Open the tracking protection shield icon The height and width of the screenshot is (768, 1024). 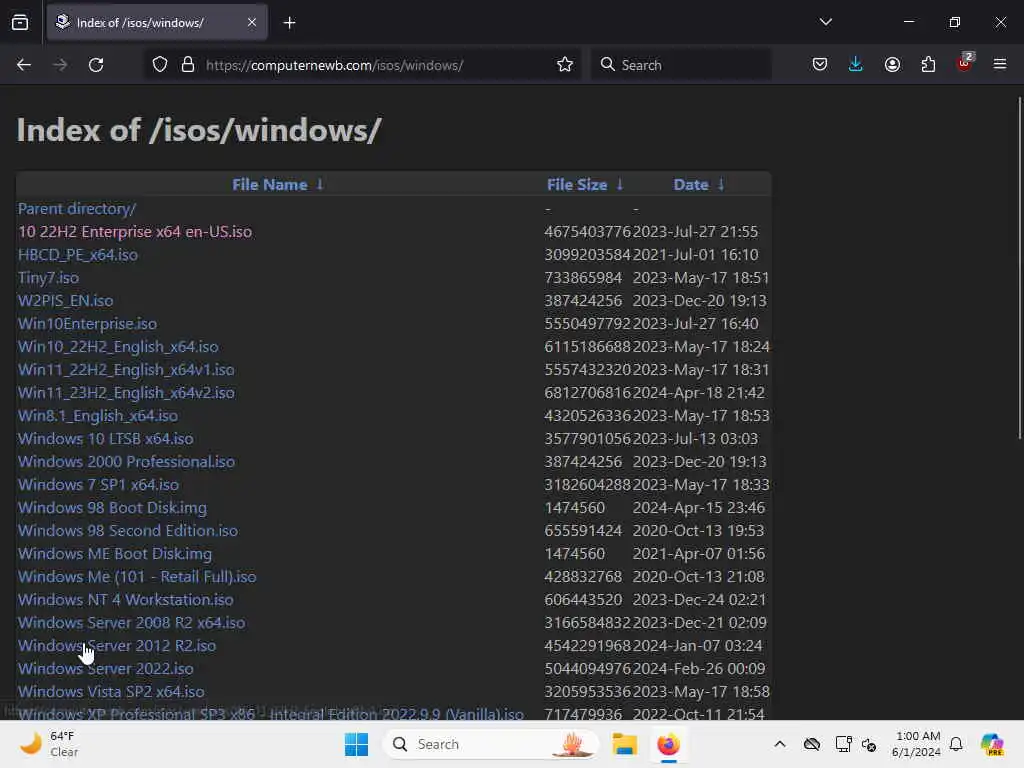tap(160, 65)
